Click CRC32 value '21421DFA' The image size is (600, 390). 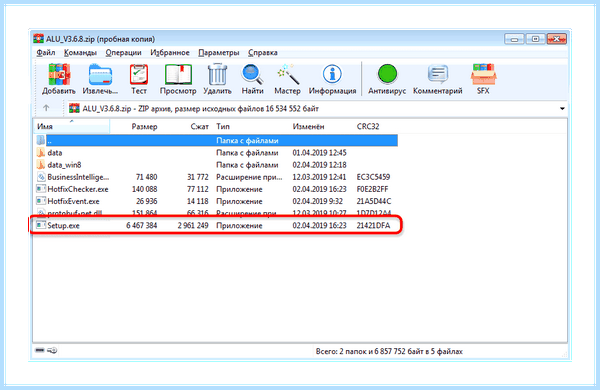(x=373, y=225)
